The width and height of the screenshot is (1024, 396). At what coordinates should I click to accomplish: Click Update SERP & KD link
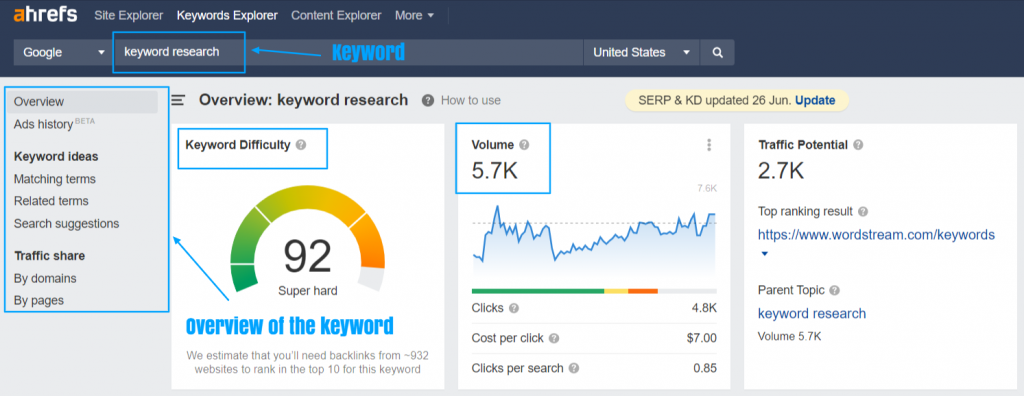click(815, 100)
